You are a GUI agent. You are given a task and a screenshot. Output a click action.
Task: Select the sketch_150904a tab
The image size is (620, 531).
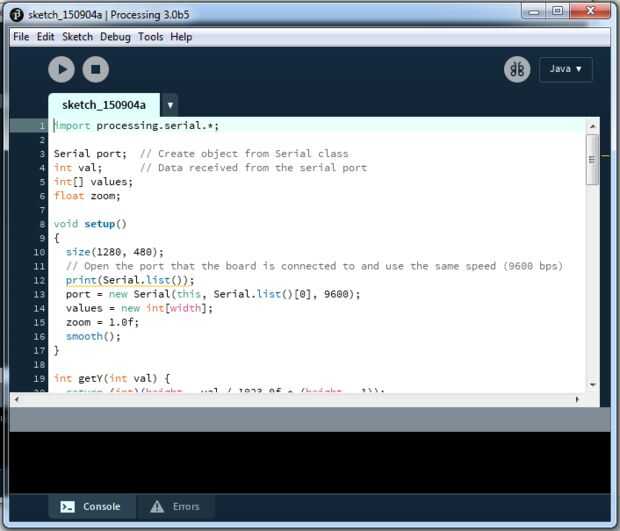(x=104, y=105)
